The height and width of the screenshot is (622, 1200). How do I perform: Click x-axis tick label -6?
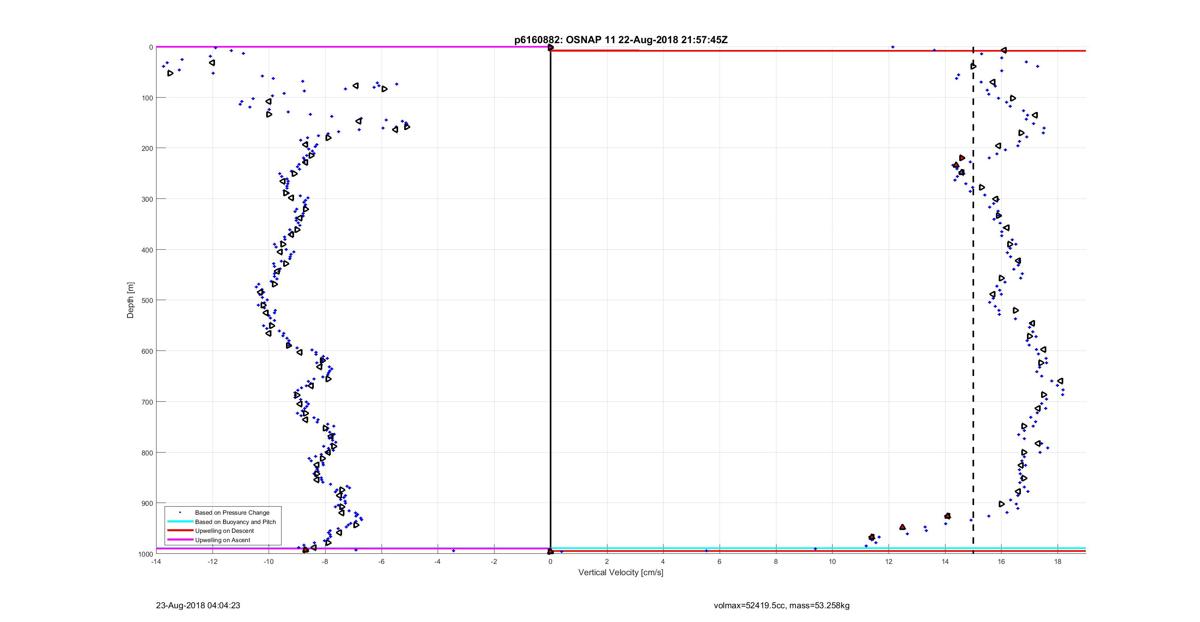381,562
